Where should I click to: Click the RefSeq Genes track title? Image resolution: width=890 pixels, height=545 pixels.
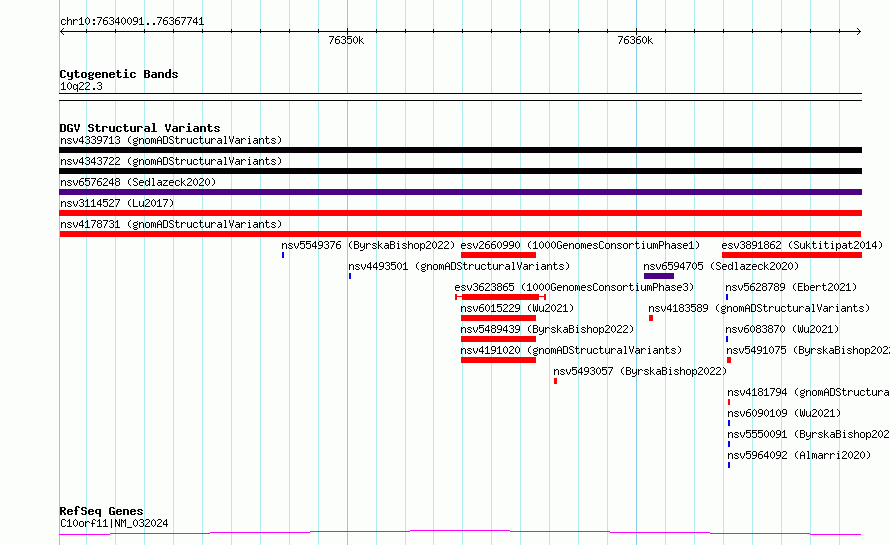(x=101, y=511)
